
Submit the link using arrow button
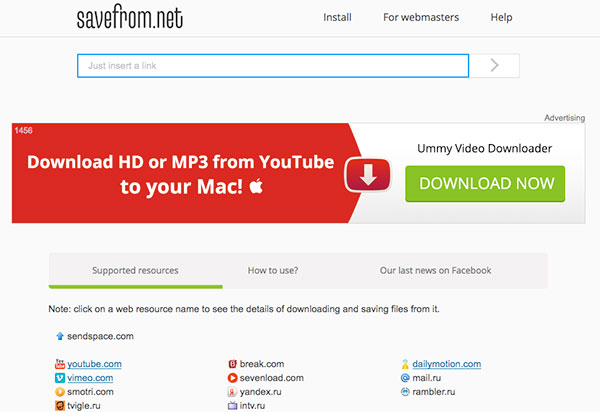point(494,66)
